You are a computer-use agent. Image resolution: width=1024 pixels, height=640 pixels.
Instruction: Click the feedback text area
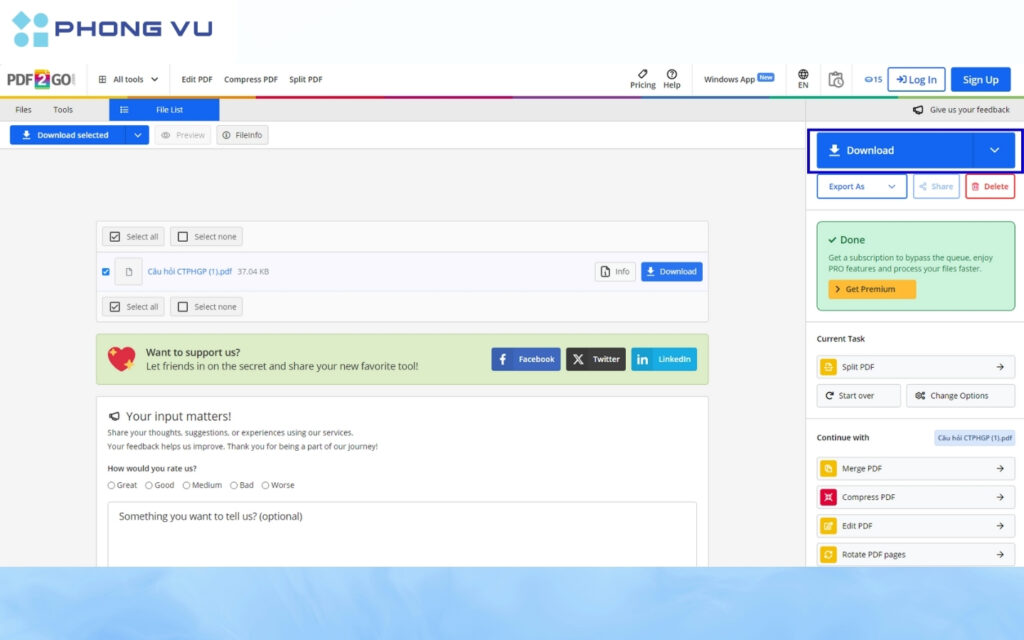pos(402,535)
